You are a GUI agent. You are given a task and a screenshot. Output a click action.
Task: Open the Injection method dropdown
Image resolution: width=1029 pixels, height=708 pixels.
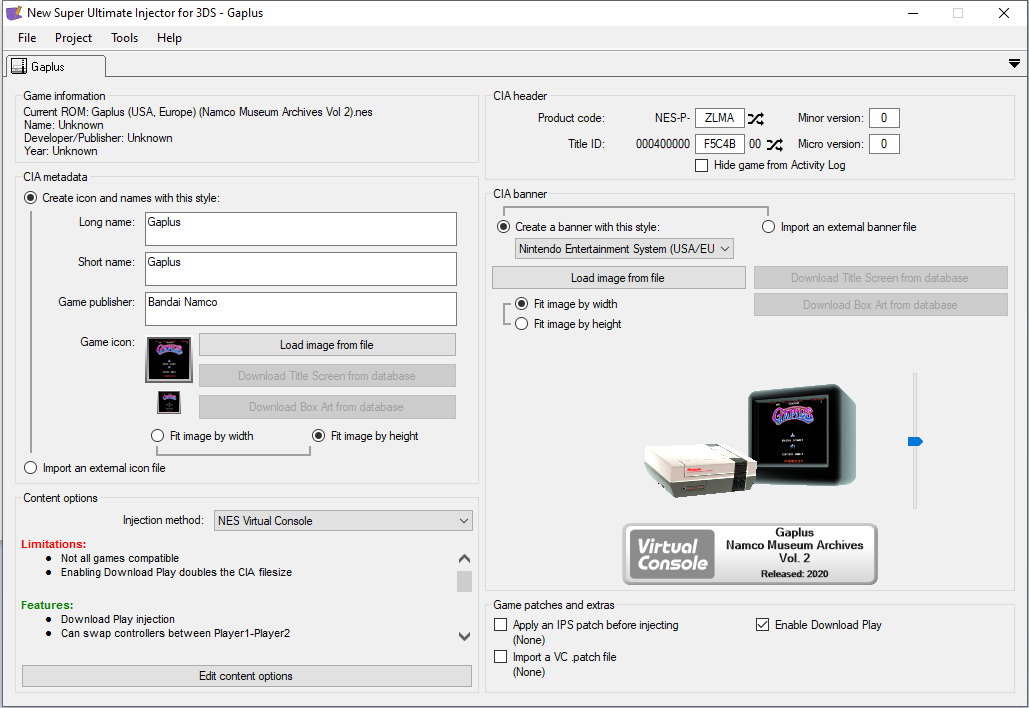(343, 520)
